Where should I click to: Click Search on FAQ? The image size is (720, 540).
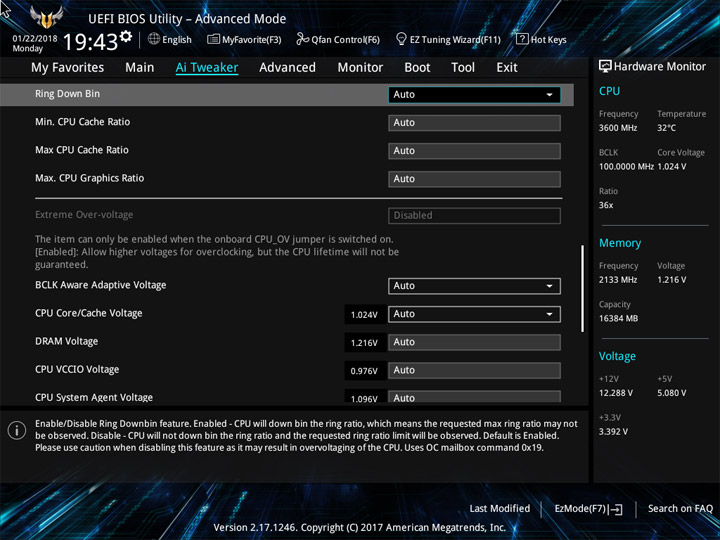[x=680, y=508]
